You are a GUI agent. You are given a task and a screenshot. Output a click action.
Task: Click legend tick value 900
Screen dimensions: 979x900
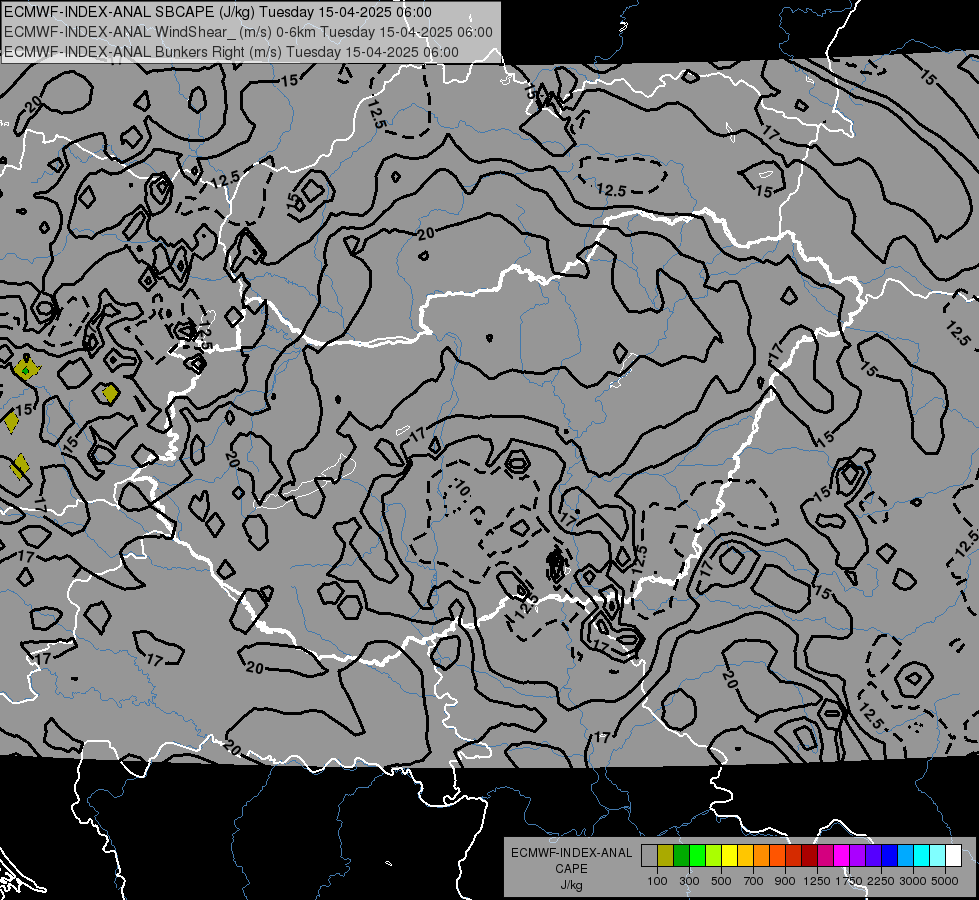coord(785,881)
